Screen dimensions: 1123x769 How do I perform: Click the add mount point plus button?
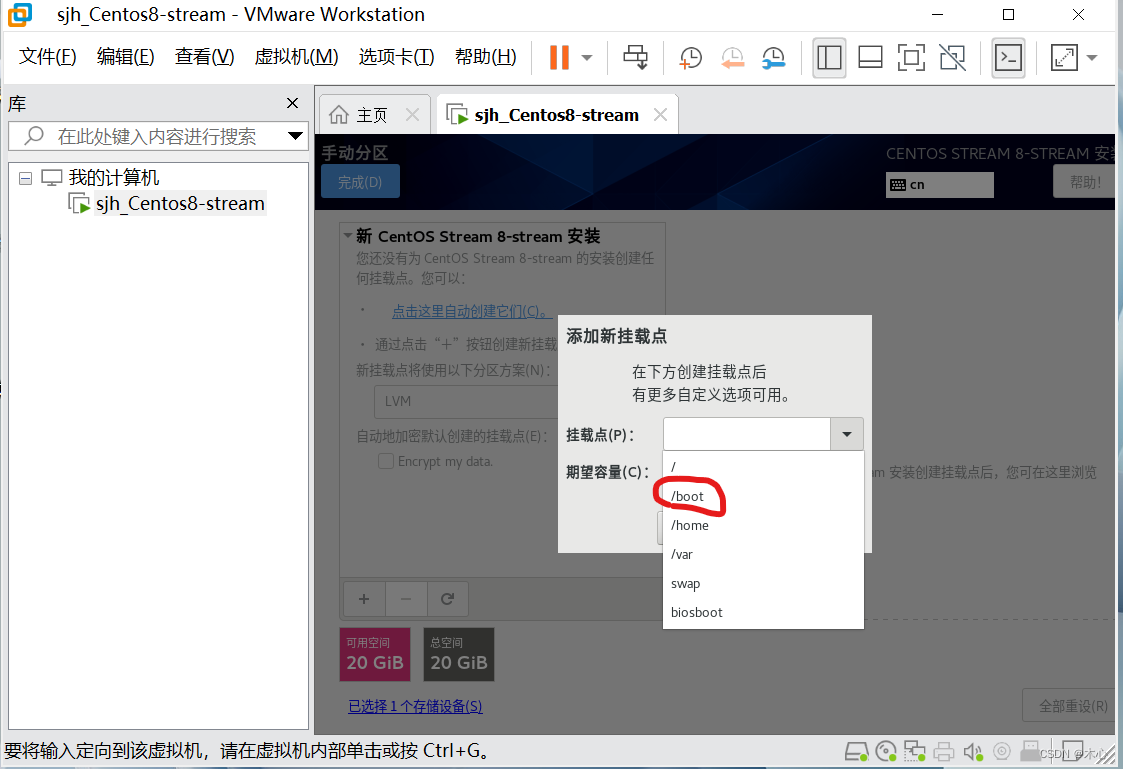pyautogui.click(x=364, y=599)
